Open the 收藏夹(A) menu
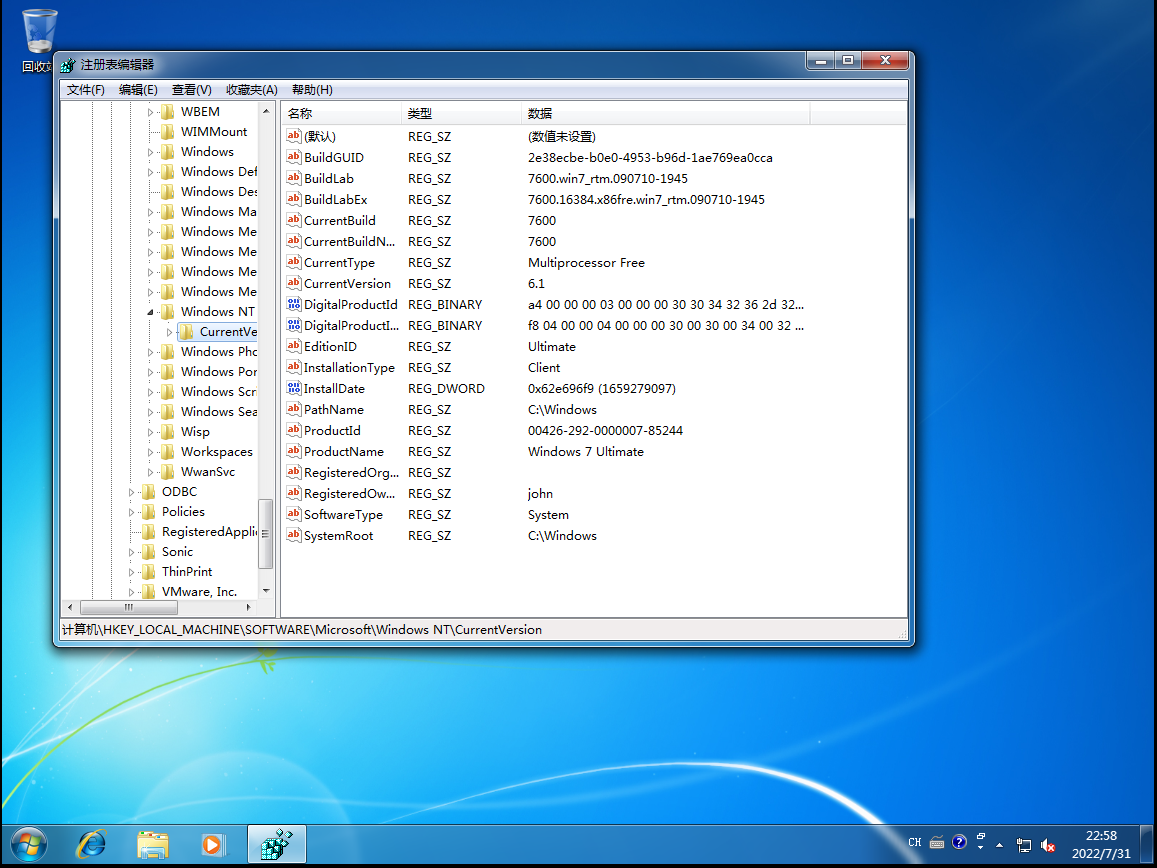 pyautogui.click(x=252, y=89)
